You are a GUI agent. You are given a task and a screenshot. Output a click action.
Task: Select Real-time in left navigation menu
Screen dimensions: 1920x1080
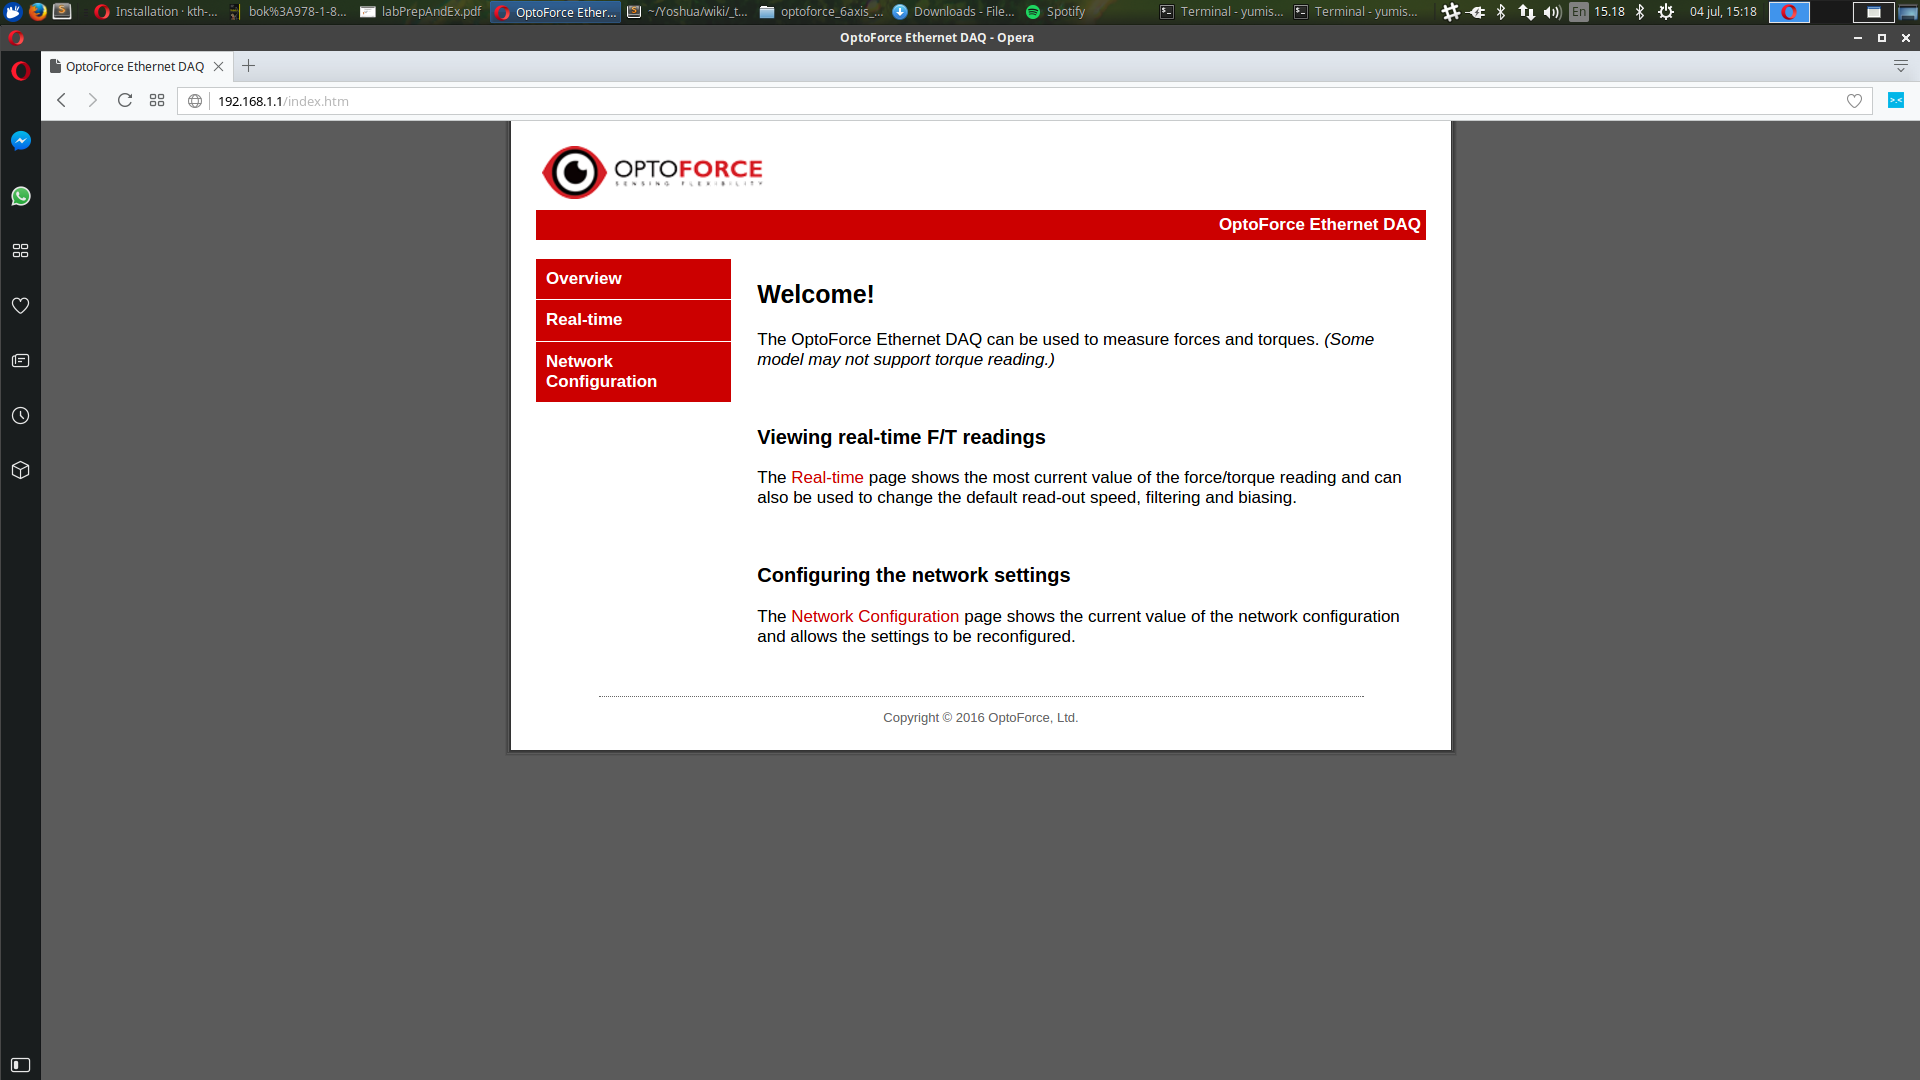tap(633, 320)
